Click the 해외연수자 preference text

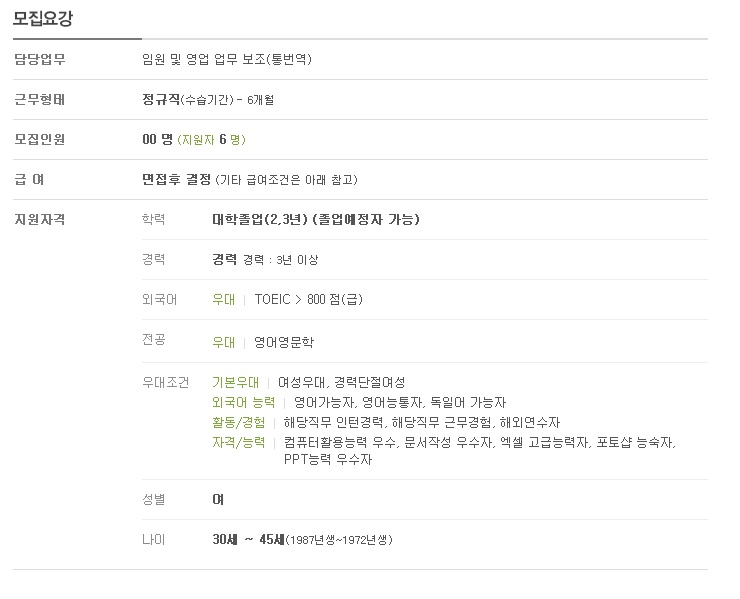[x=528, y=422]
